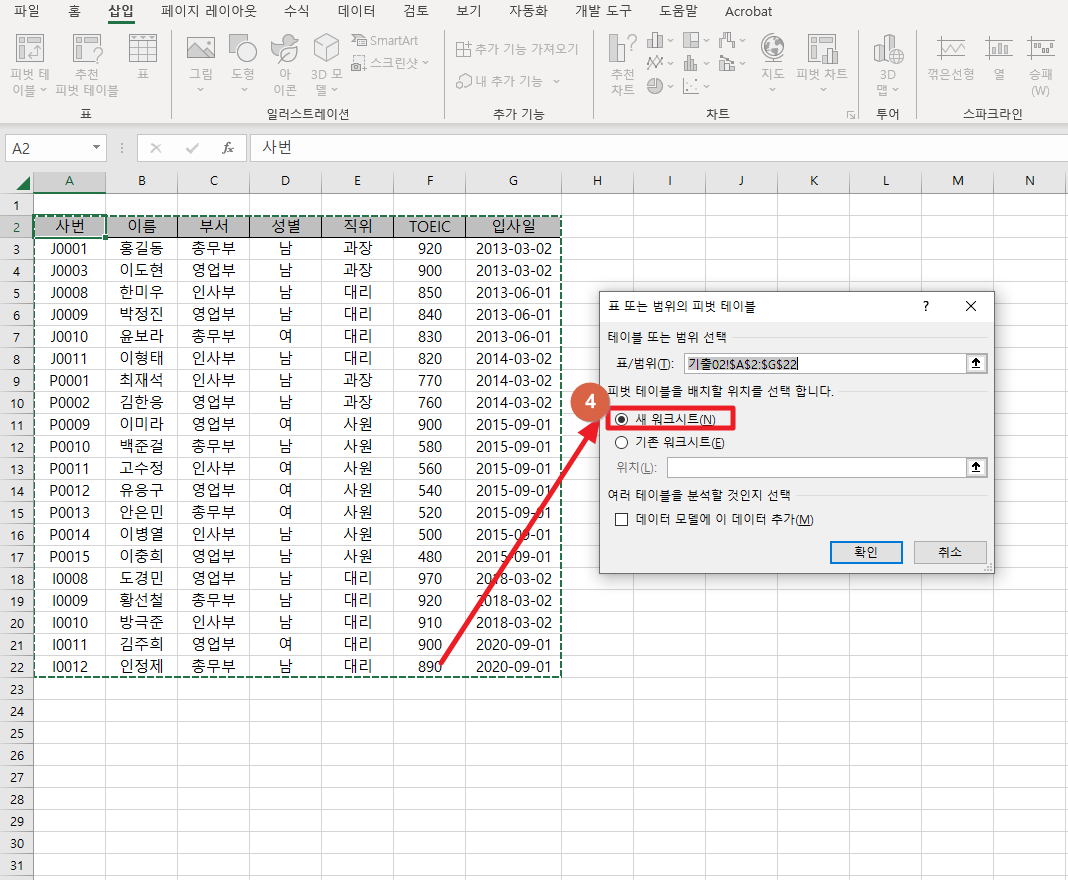Click the 스크린샷 tool
This screenshot has height=880, width=1068.
coord(386,63)
